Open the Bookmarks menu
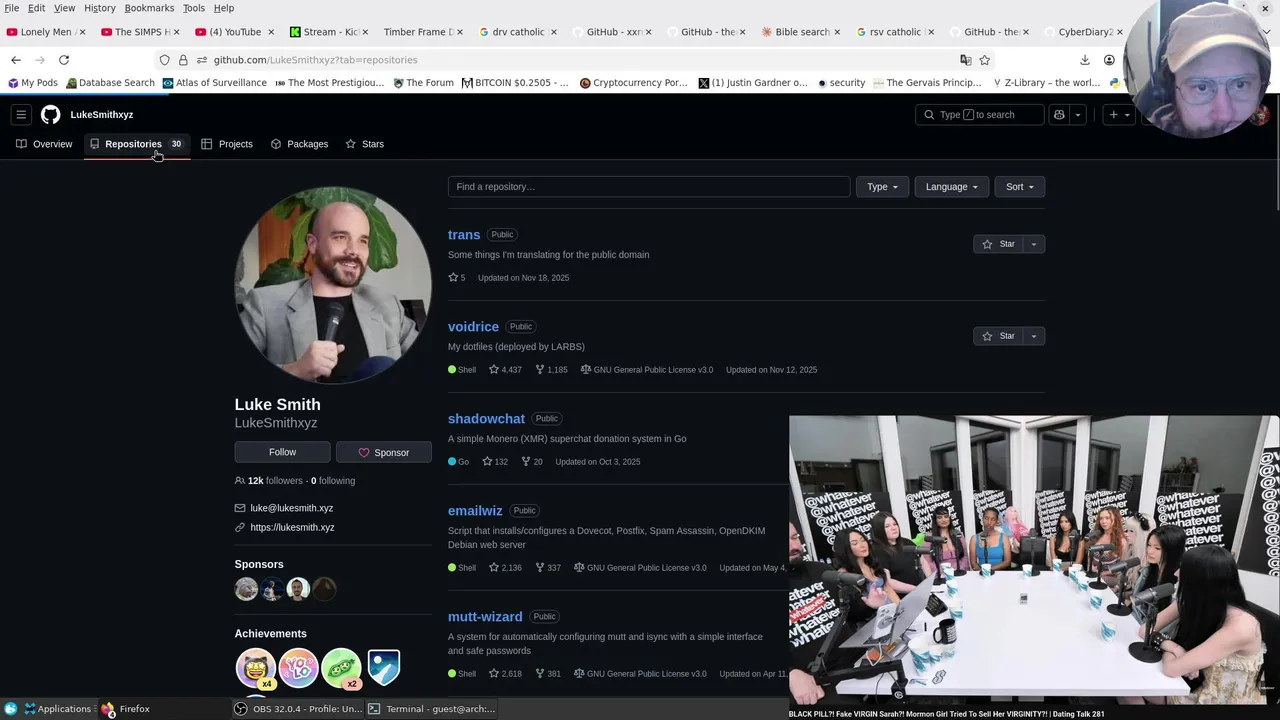This screenshot has width=1280, height=720. click(149, 8)
